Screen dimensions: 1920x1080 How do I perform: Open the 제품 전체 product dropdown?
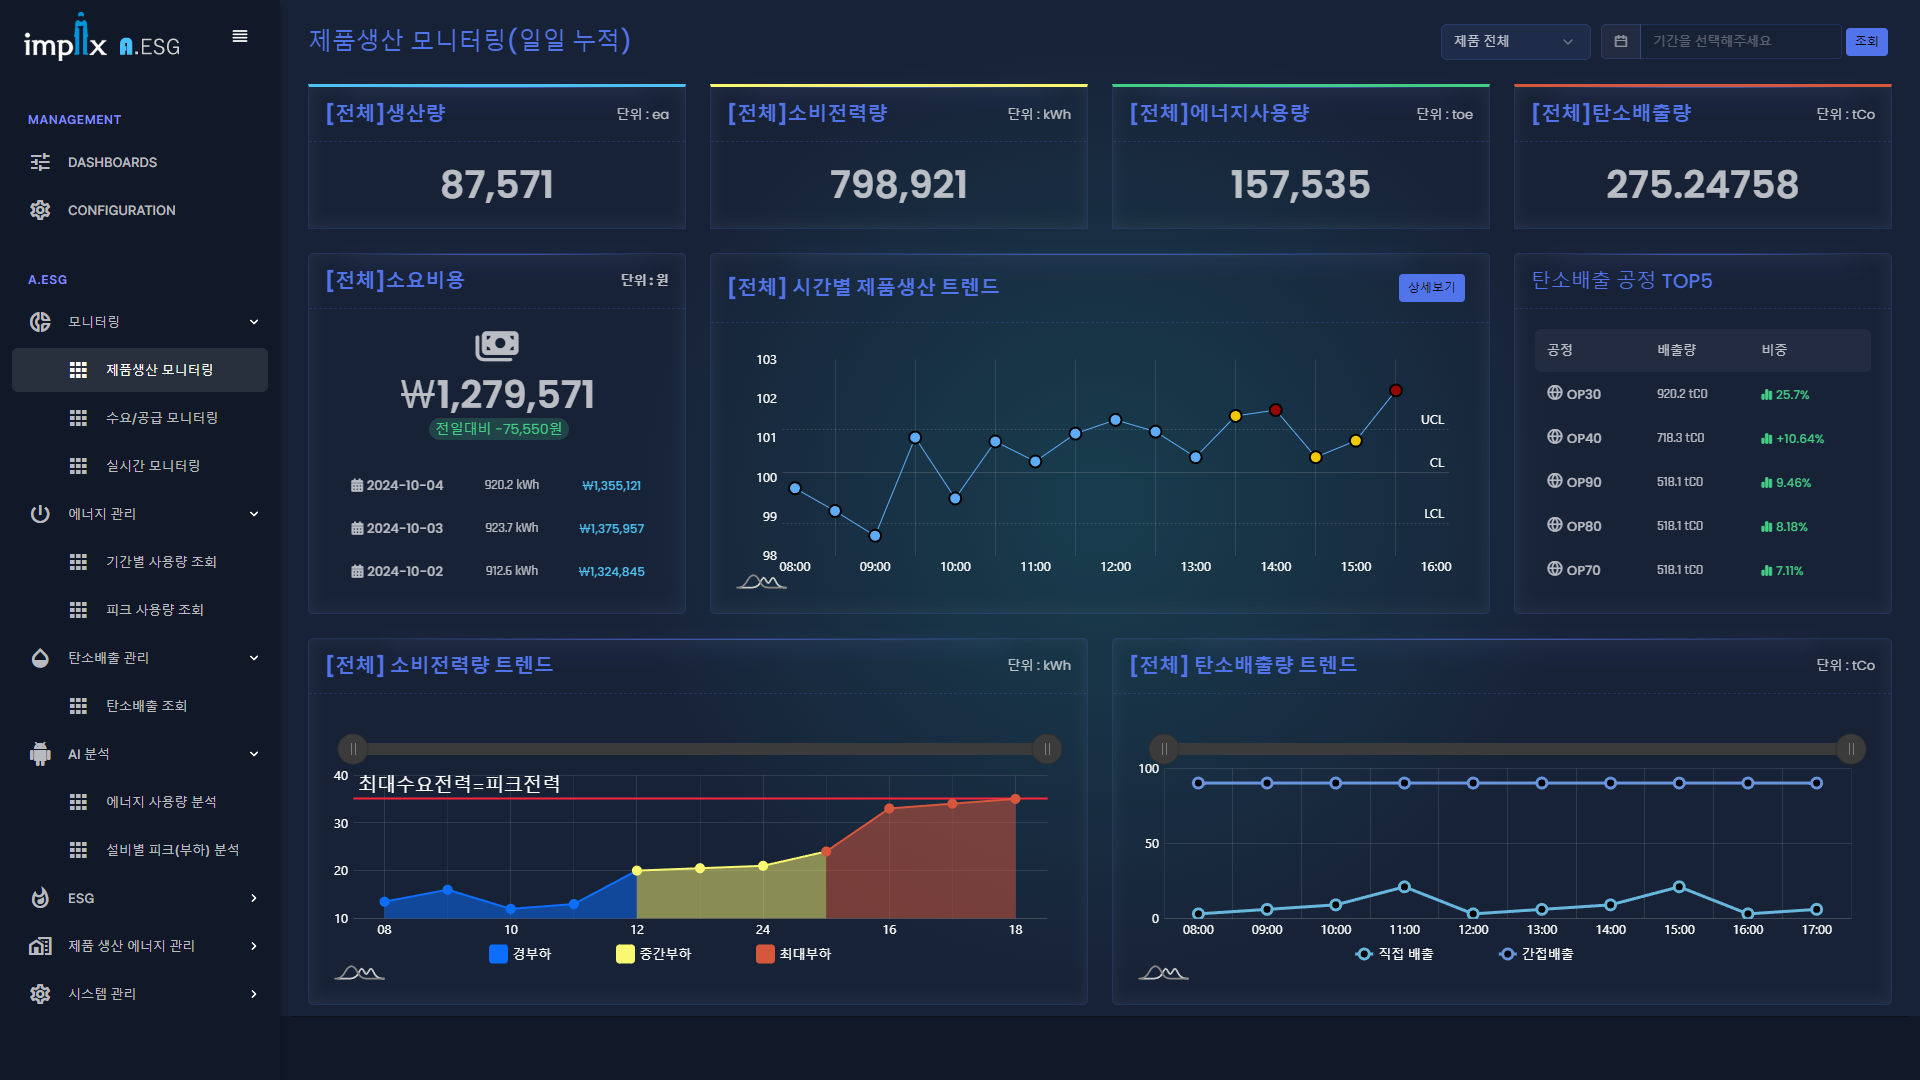coord(1515,41)
